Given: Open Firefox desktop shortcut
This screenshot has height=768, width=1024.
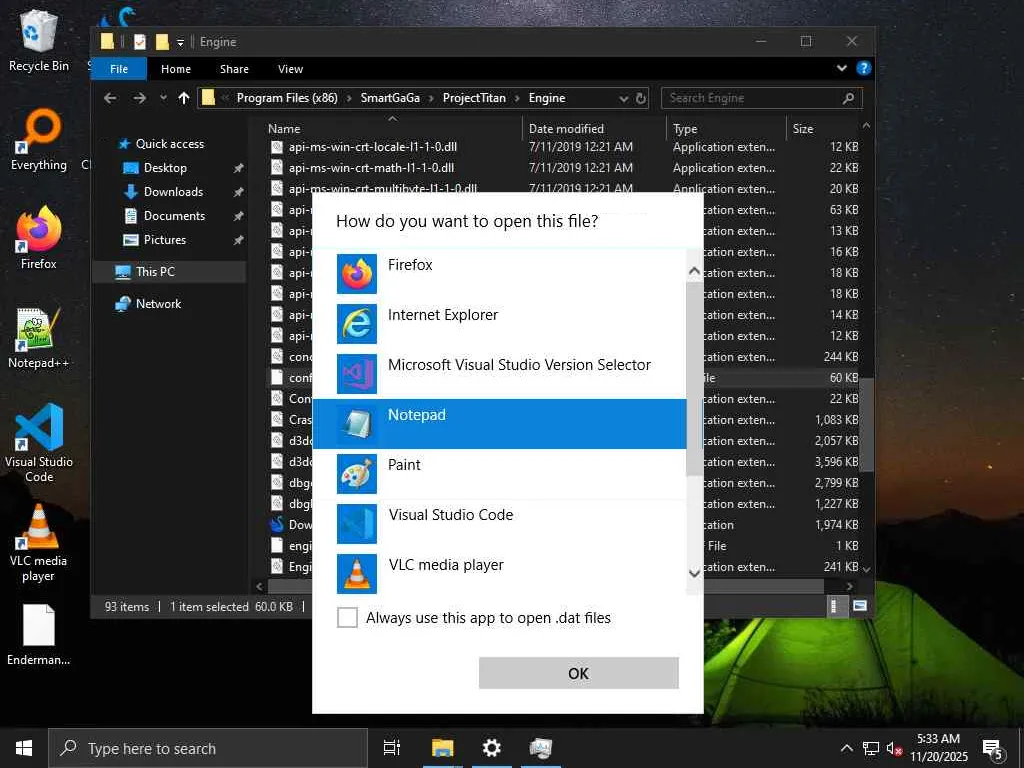Looking at the screenshot, I should [x=39, y=239].
